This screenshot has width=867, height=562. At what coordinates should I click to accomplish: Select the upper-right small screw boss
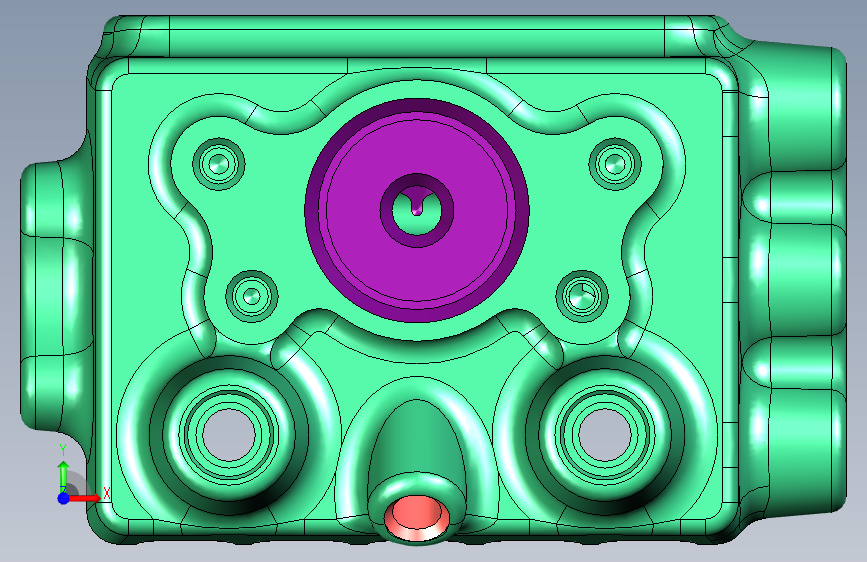pos(615,164)
